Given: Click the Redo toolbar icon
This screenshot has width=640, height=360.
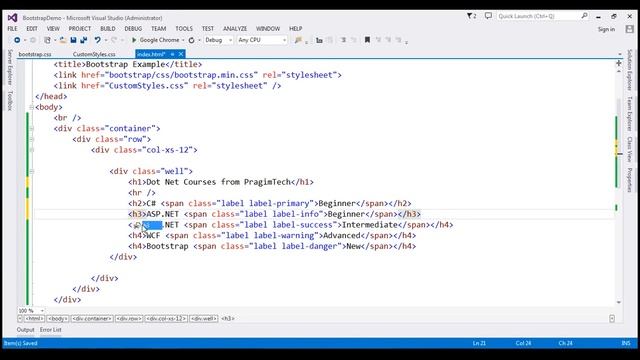Looking at the screenshot, I should [114, 40].
